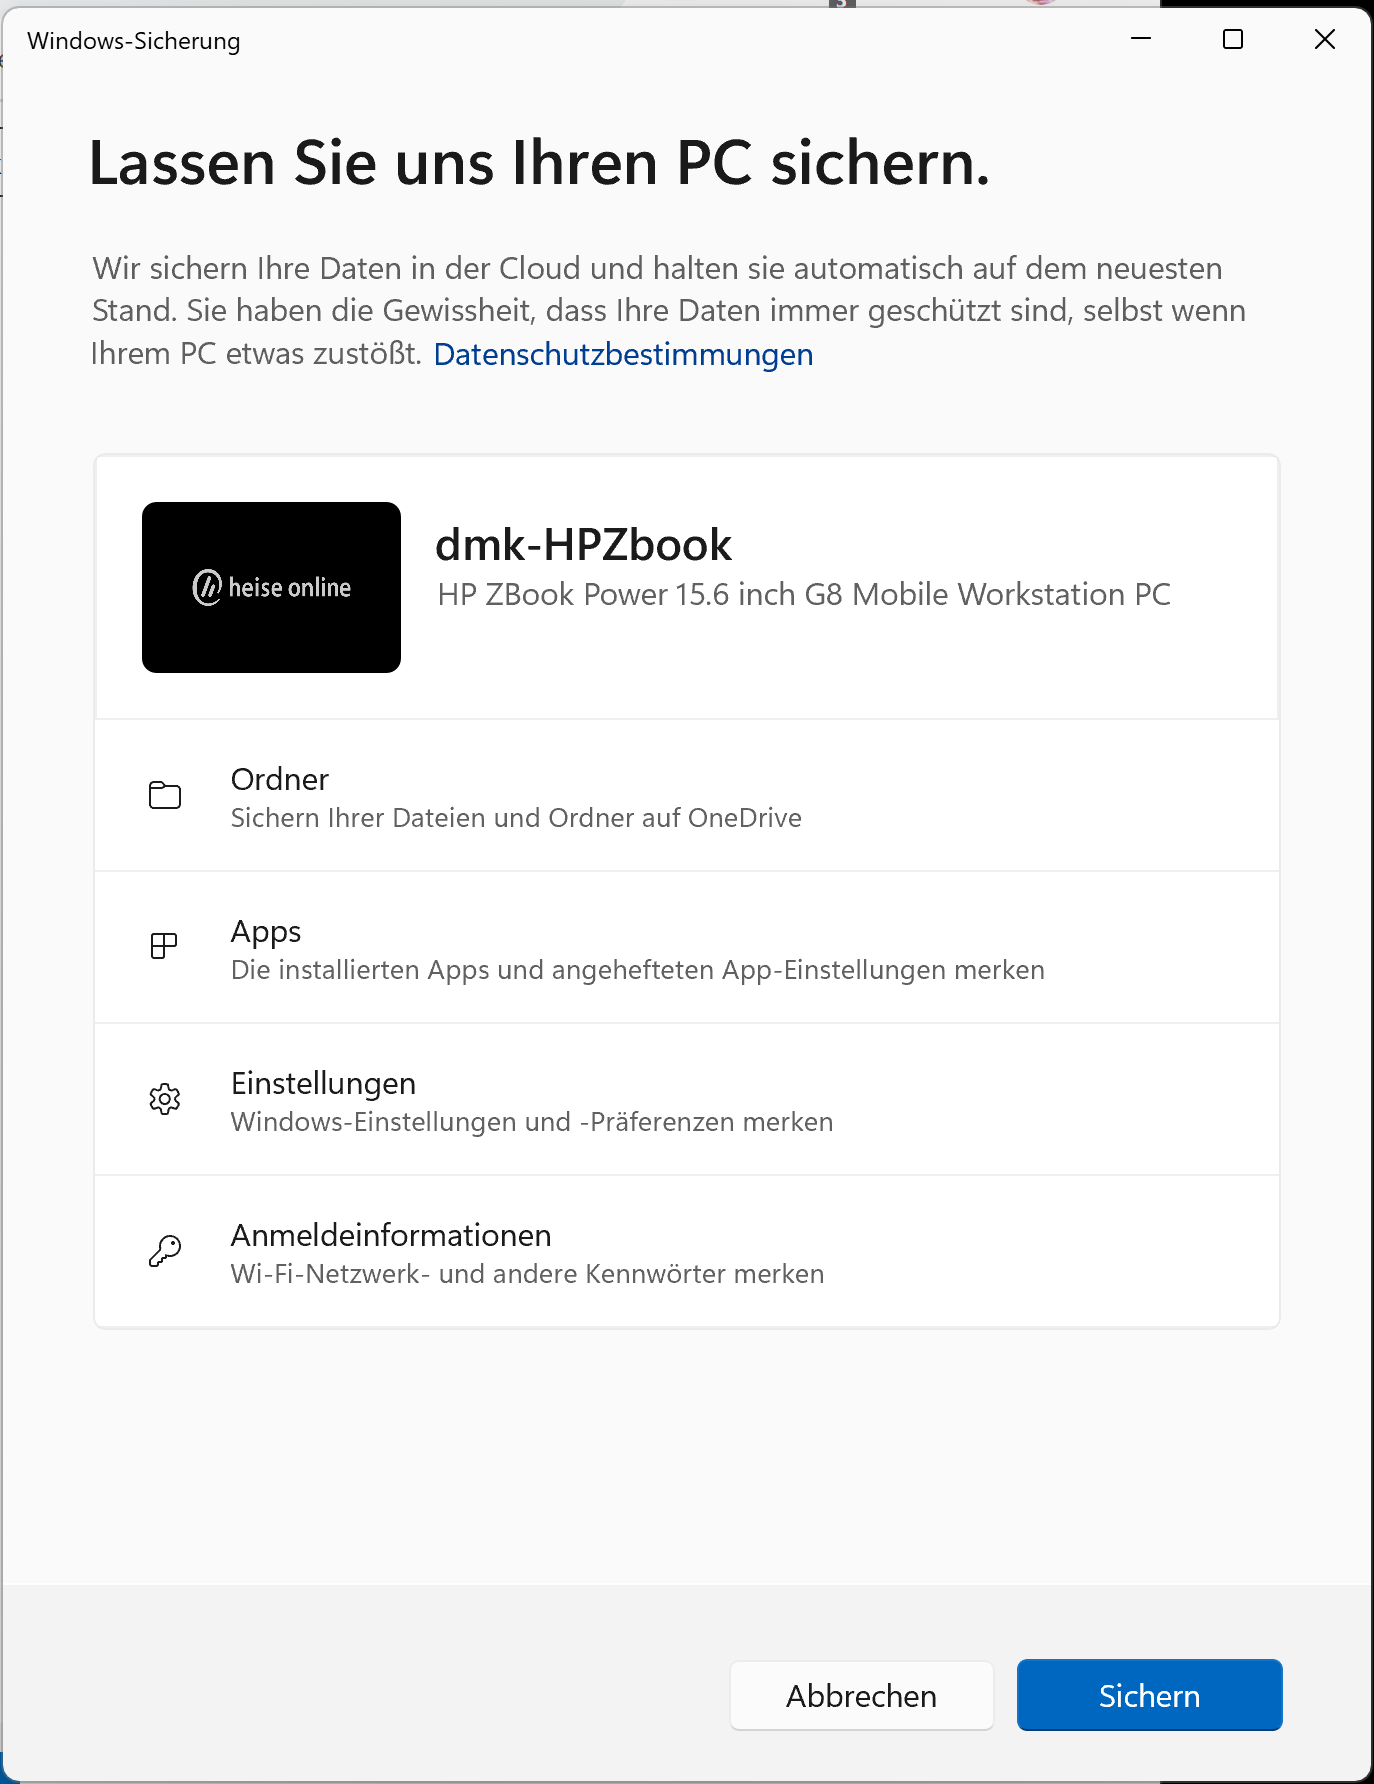Expand the Anmeldeinformationen backup section

[x=686, y=1252]
